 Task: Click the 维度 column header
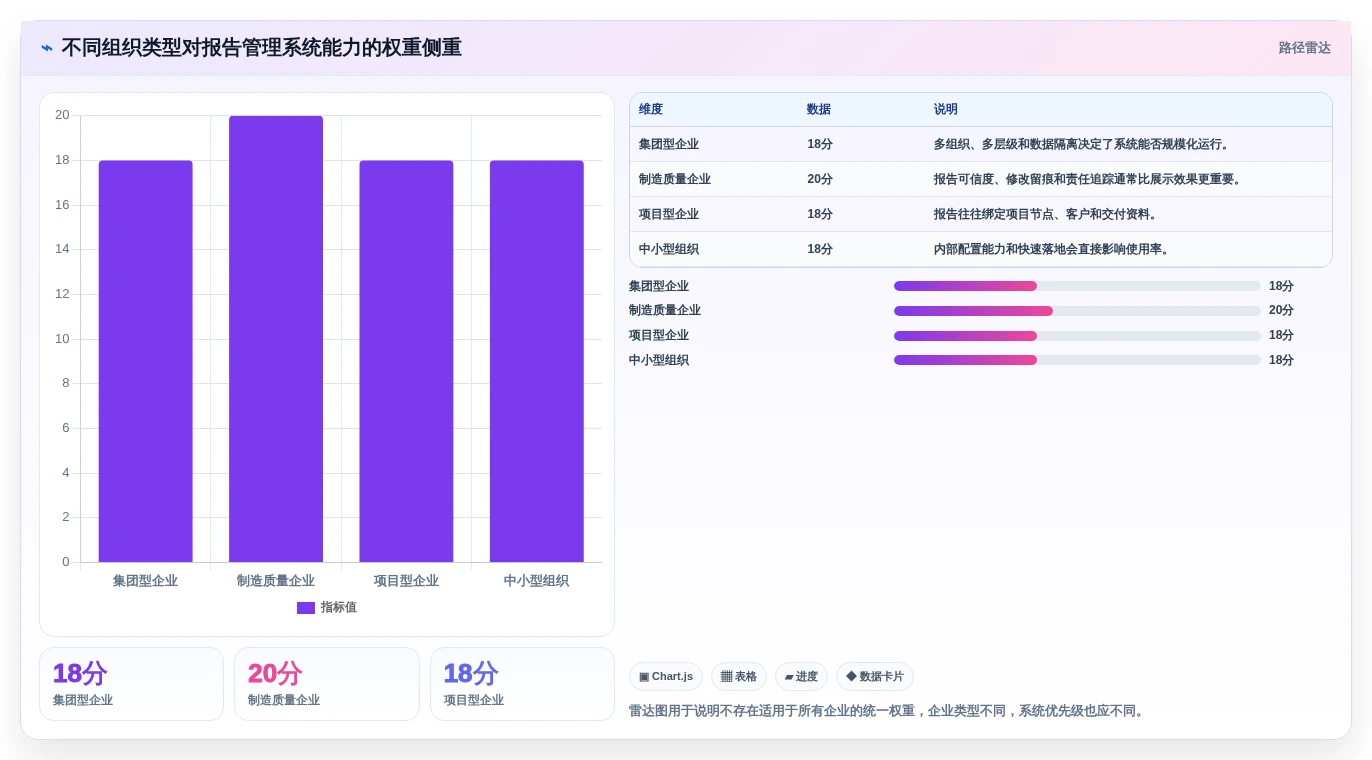pos(651,110)
